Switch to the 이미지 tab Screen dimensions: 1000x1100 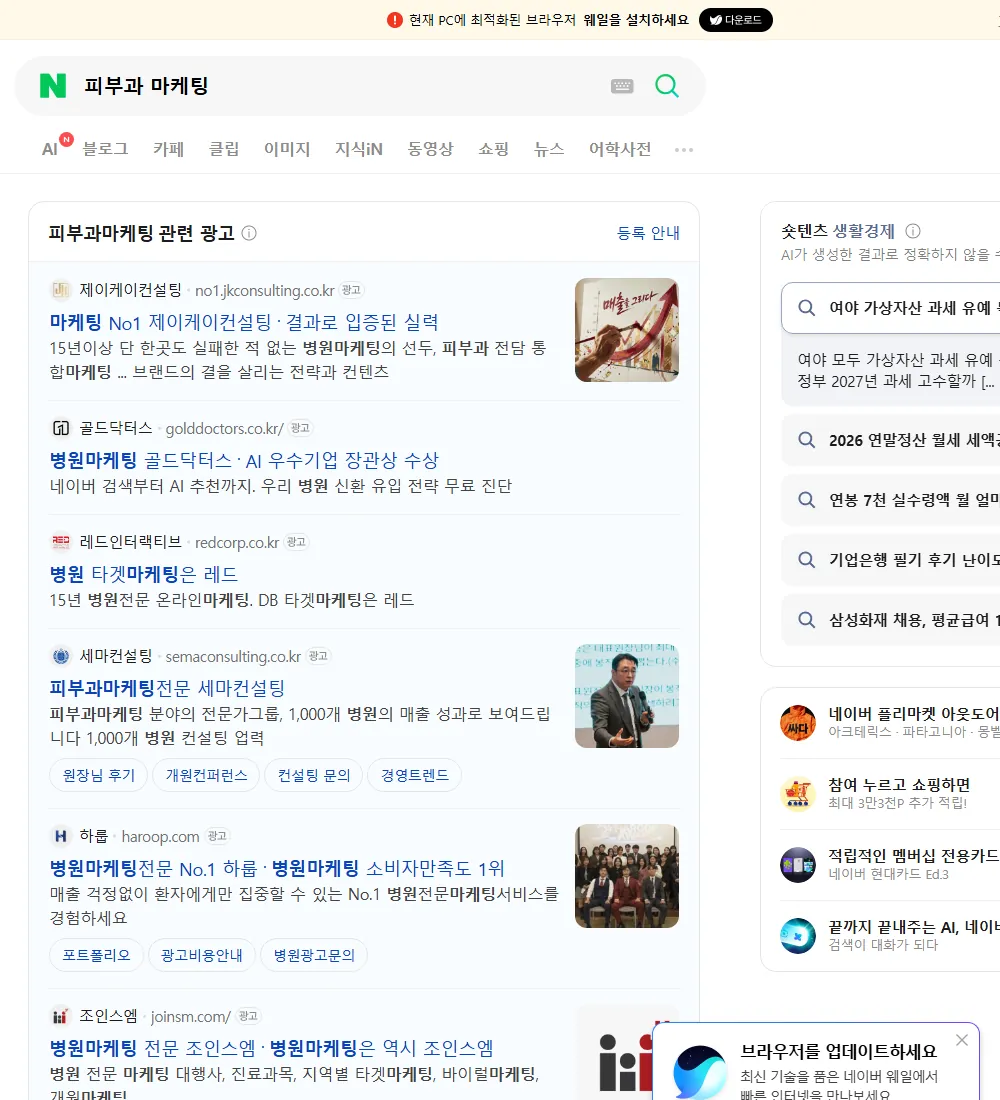(287, 149)
